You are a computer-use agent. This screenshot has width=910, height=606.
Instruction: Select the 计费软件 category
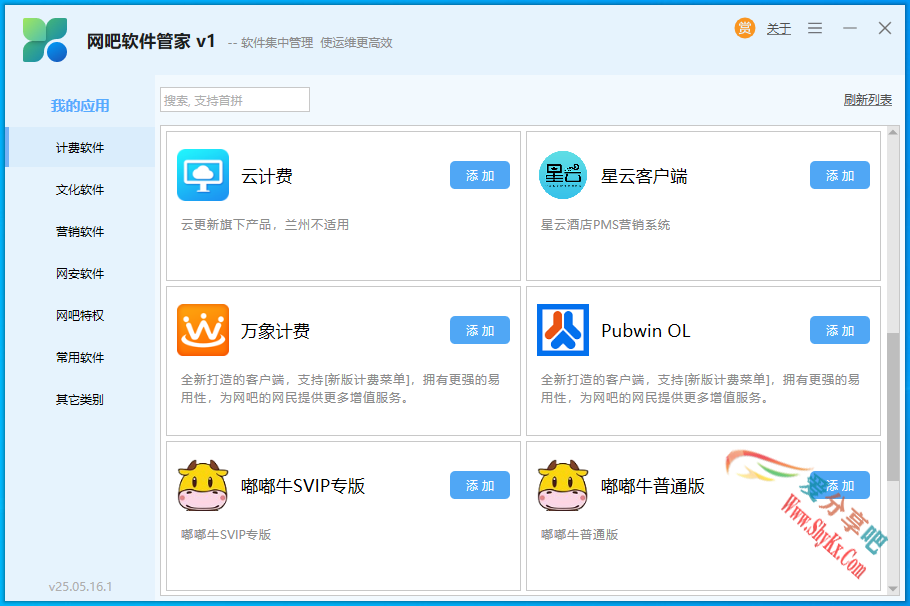point(80,147)
